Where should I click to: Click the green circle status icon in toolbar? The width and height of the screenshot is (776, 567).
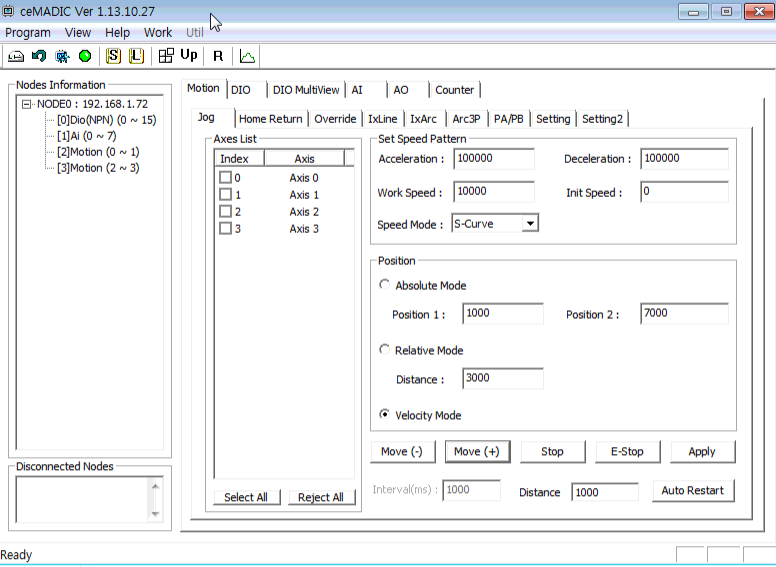85,56
